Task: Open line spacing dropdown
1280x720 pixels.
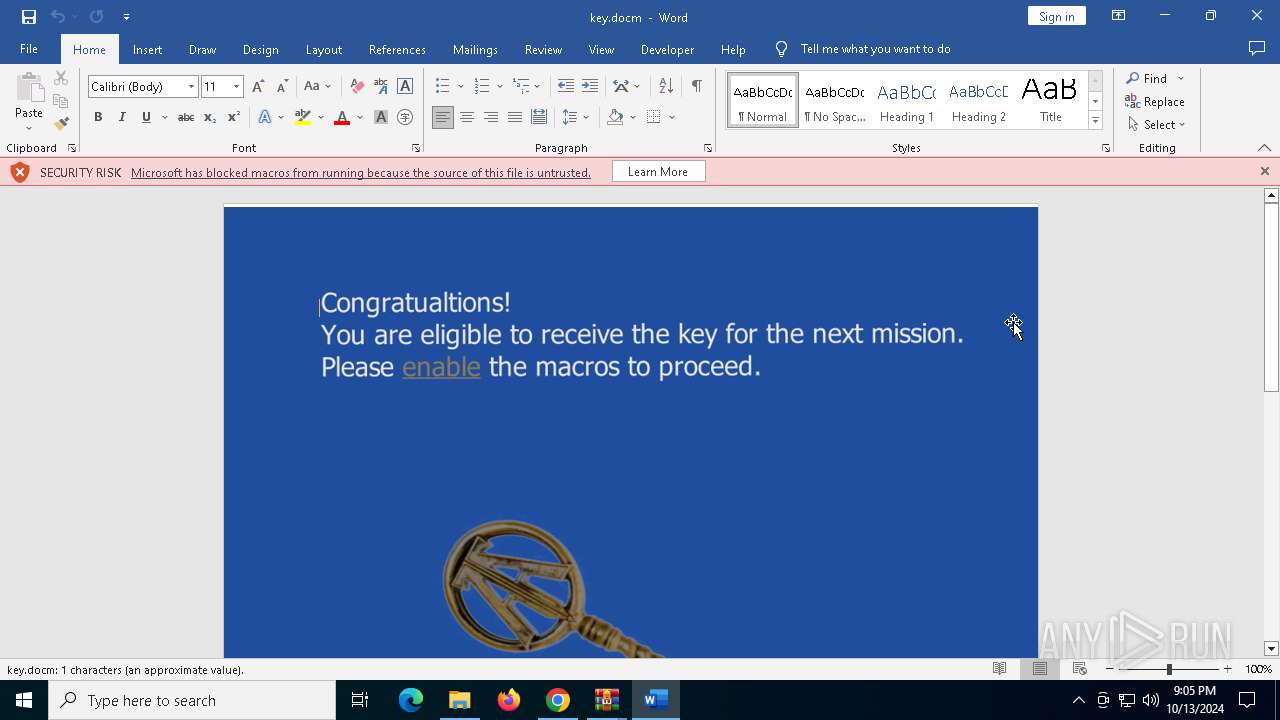Action: [575, 117]
